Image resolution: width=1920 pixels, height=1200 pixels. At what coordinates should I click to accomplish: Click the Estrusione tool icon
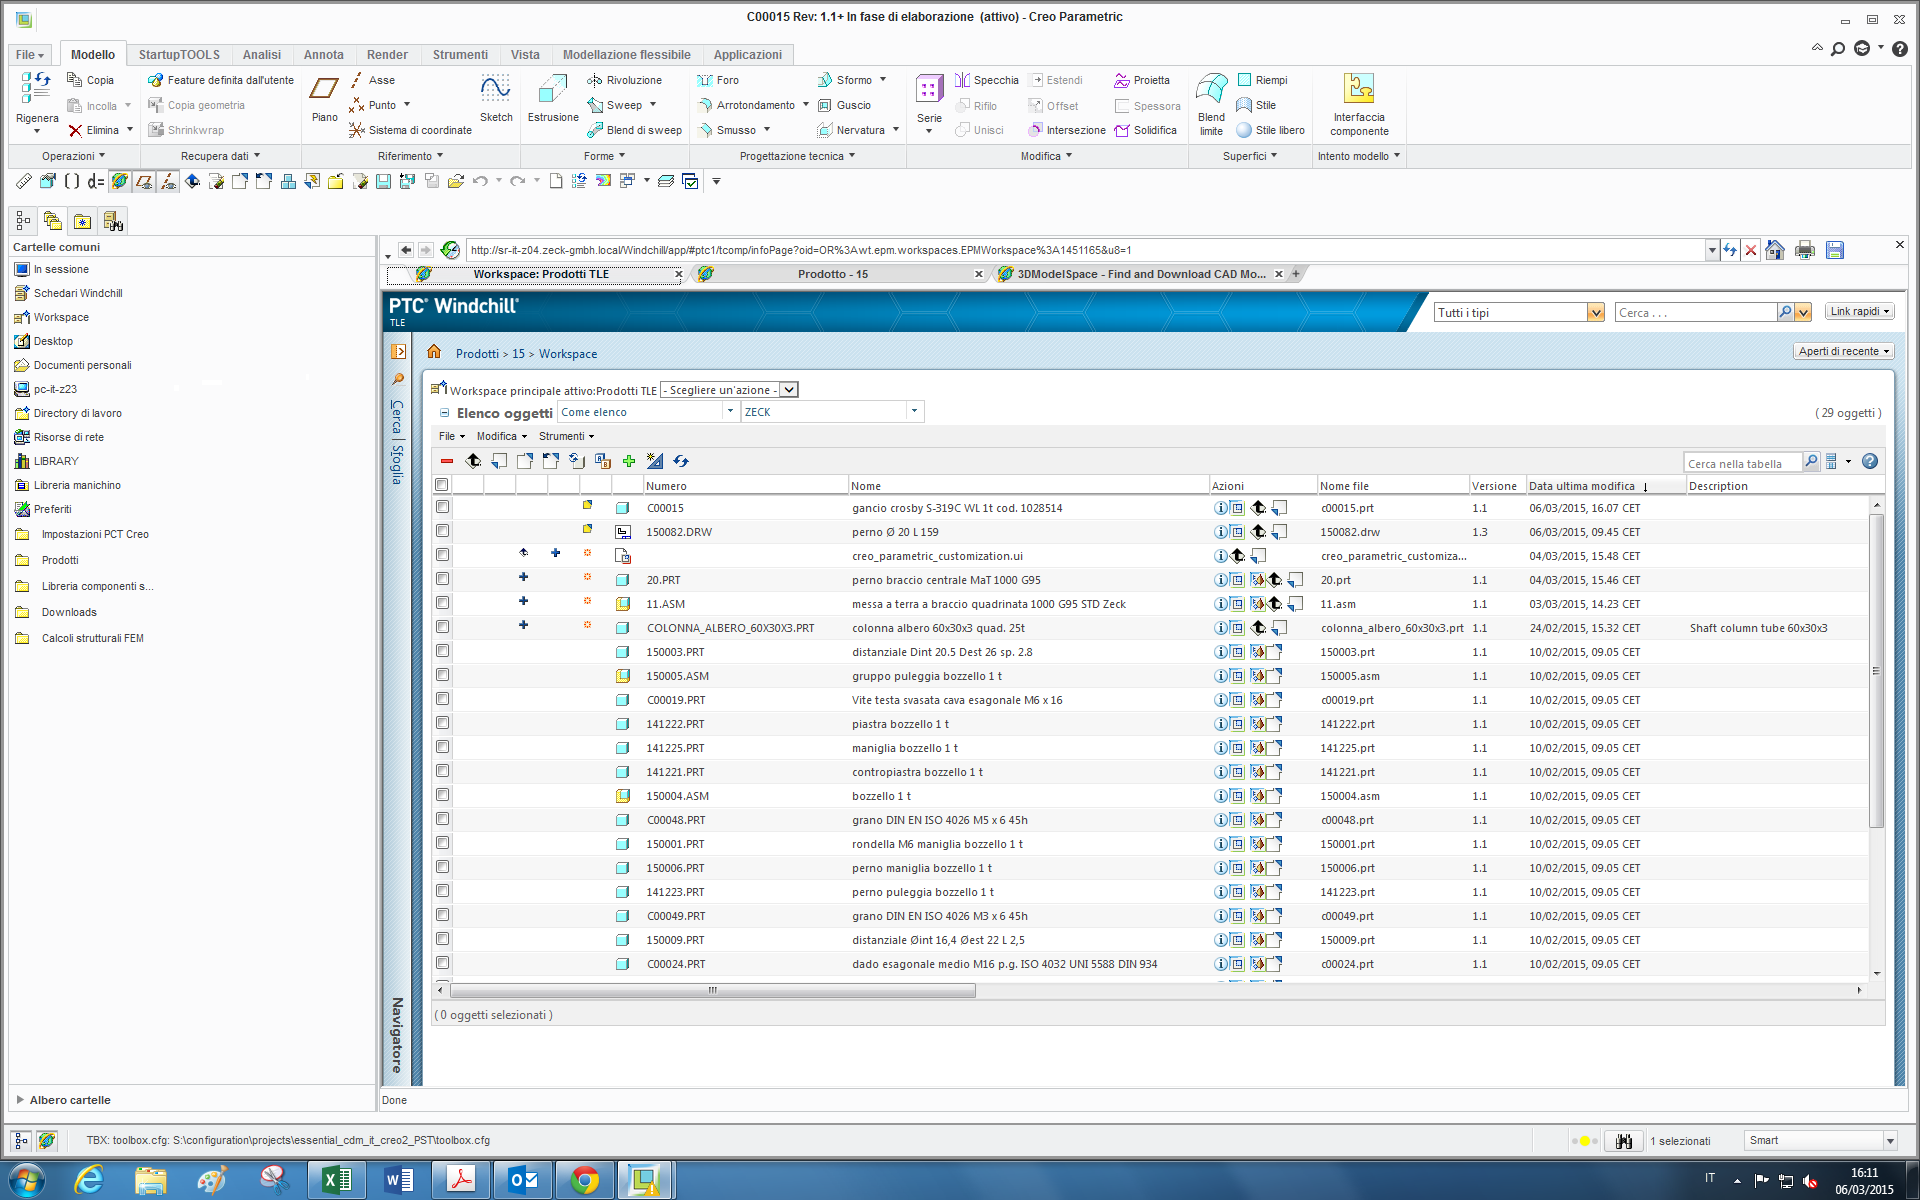tap(552, 91)
